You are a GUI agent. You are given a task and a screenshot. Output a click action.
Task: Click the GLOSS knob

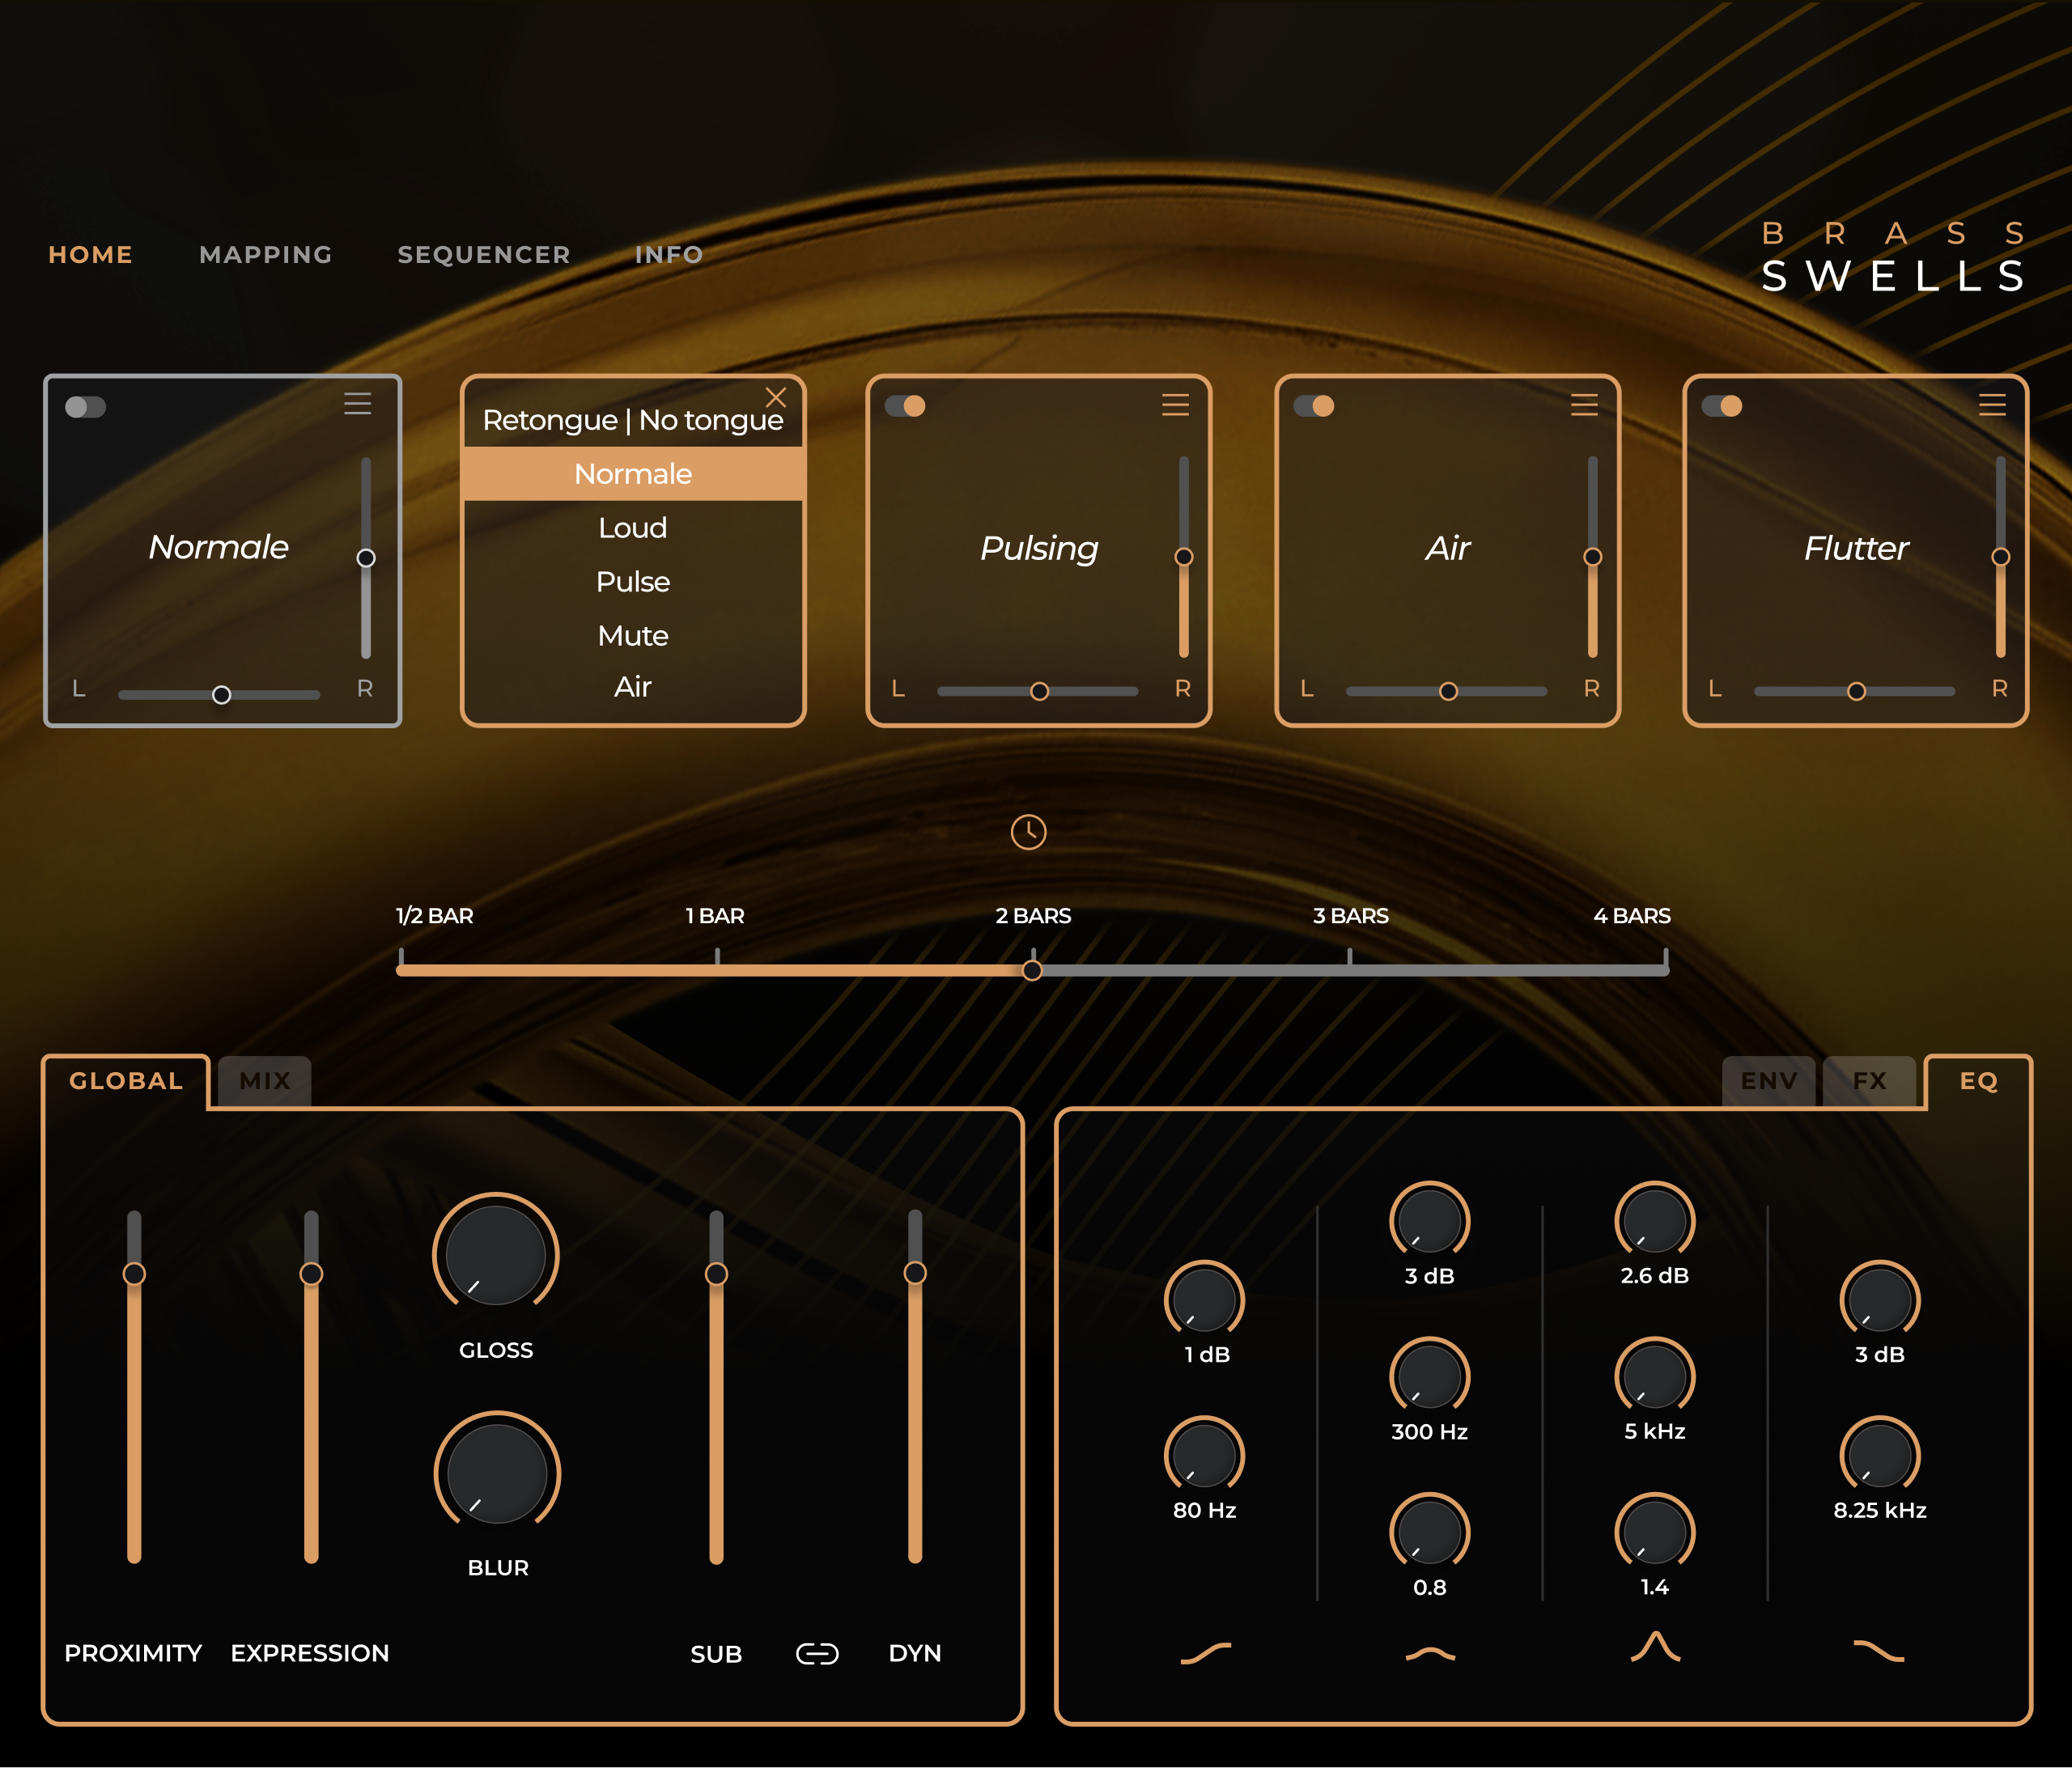pyautogui.click(x=496, y=1255)
